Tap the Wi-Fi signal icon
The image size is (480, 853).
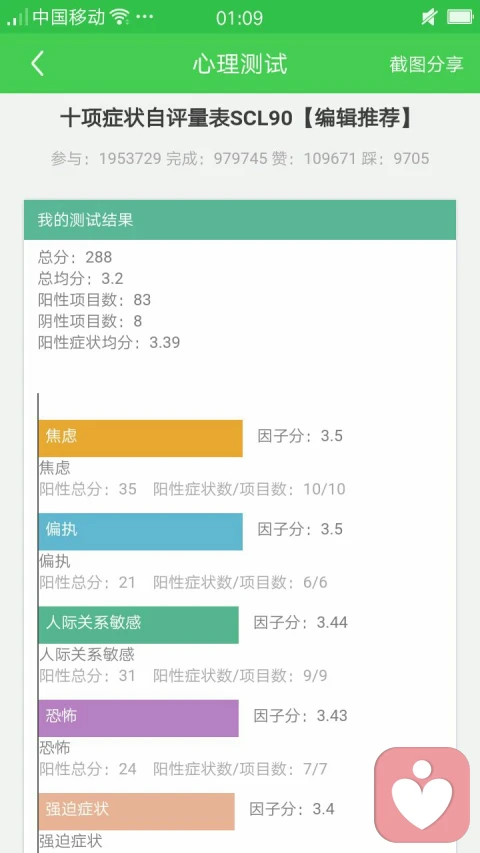pos(119,17)
